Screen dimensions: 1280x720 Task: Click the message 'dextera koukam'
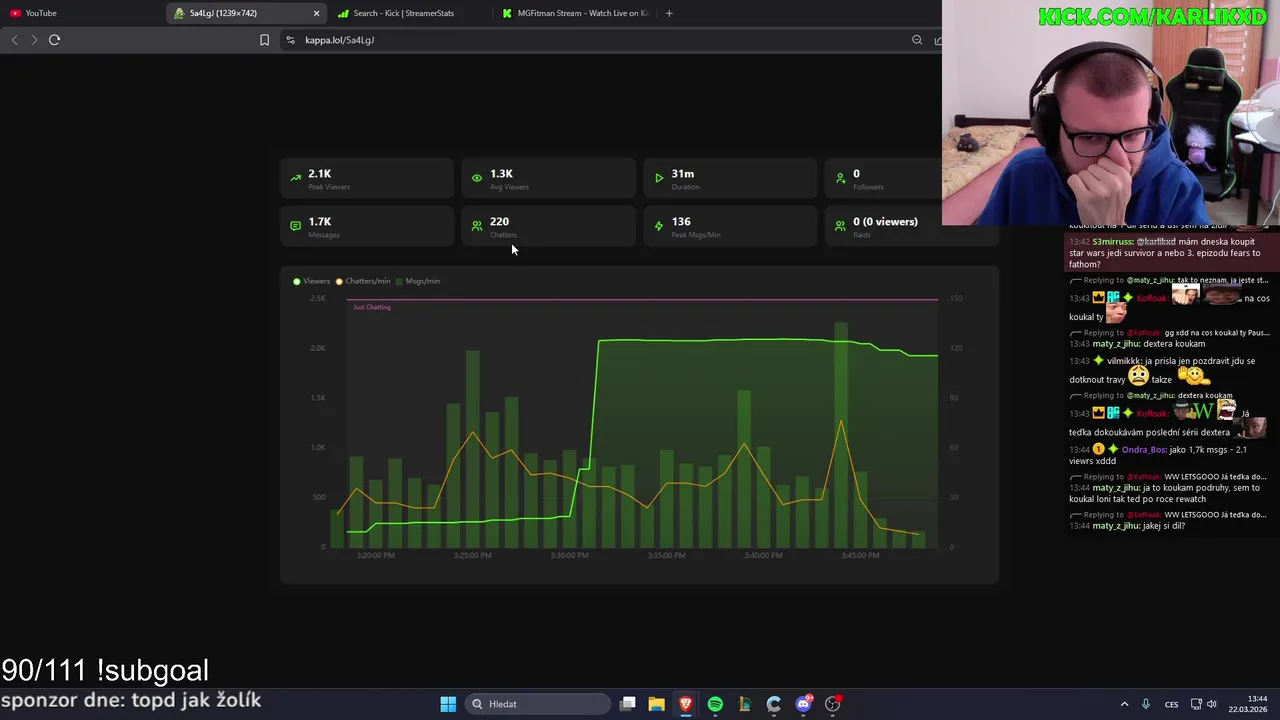[1174, 344]
